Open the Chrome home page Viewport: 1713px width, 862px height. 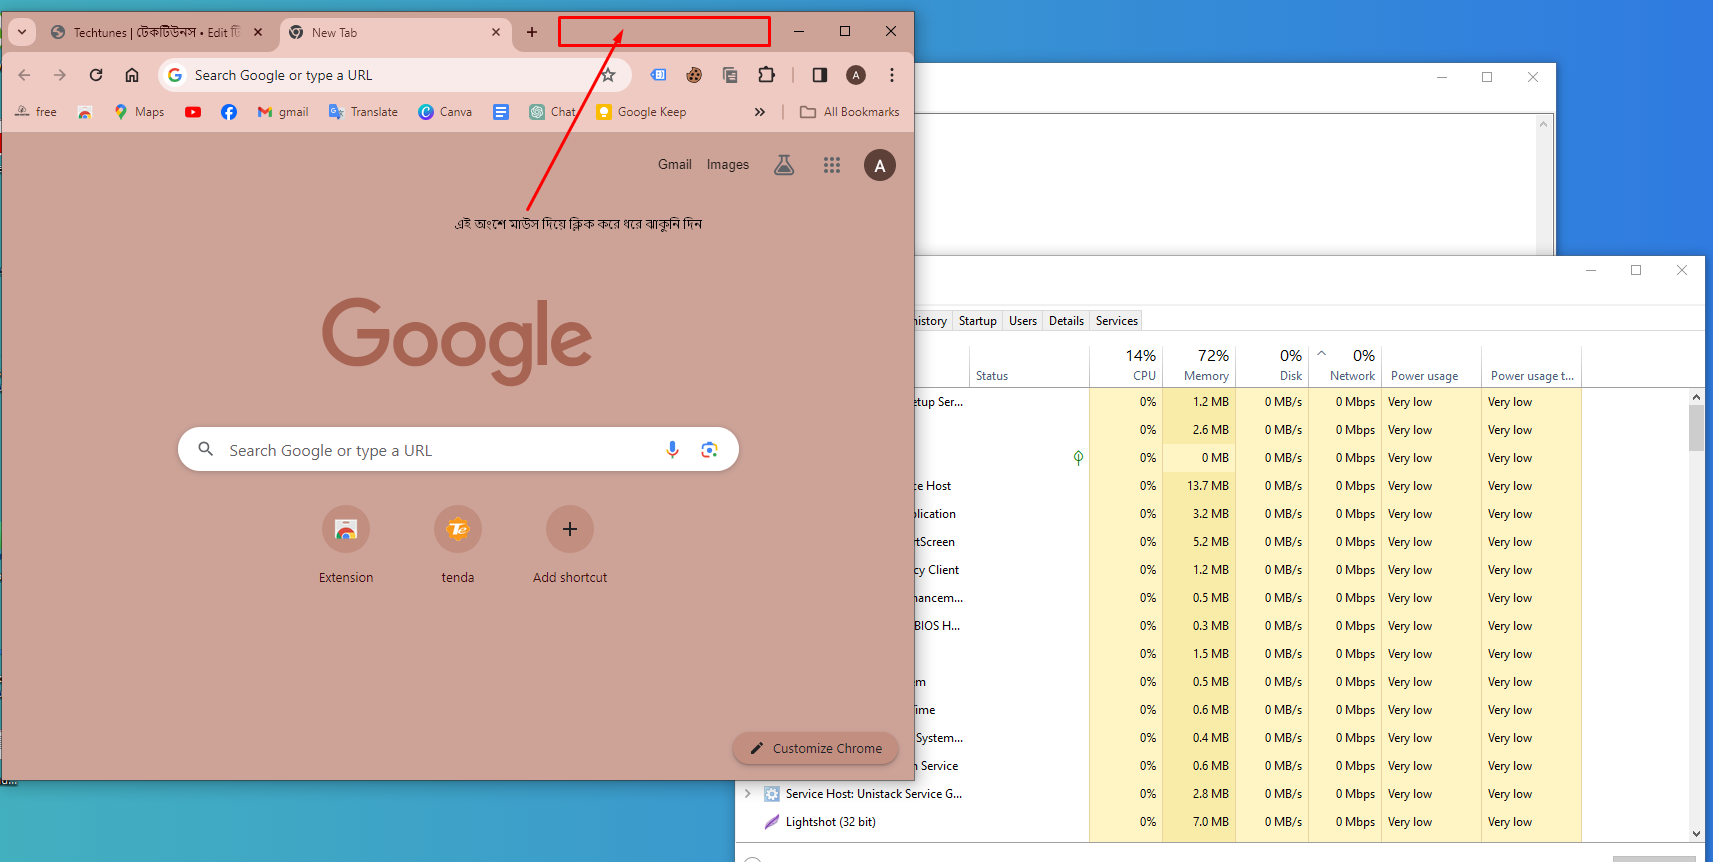pos(132,75)
